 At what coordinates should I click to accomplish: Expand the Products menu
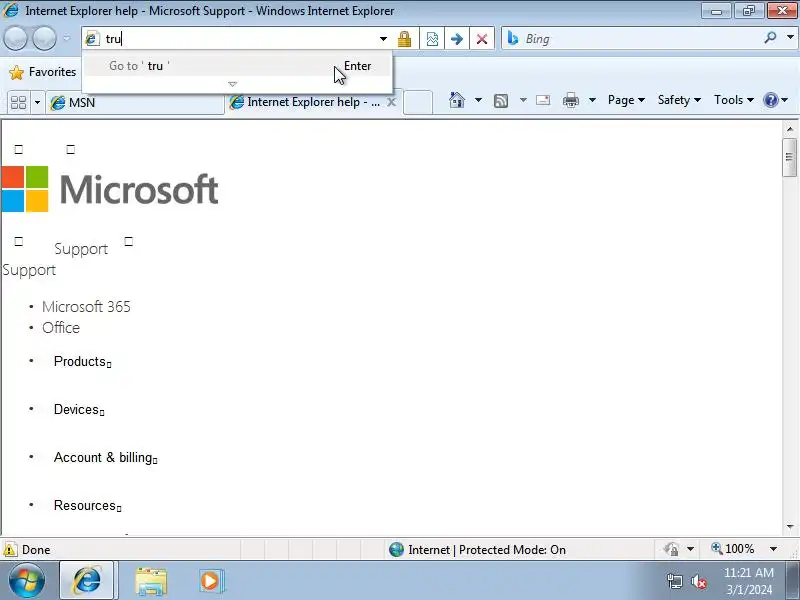click(x=83, y=362)
